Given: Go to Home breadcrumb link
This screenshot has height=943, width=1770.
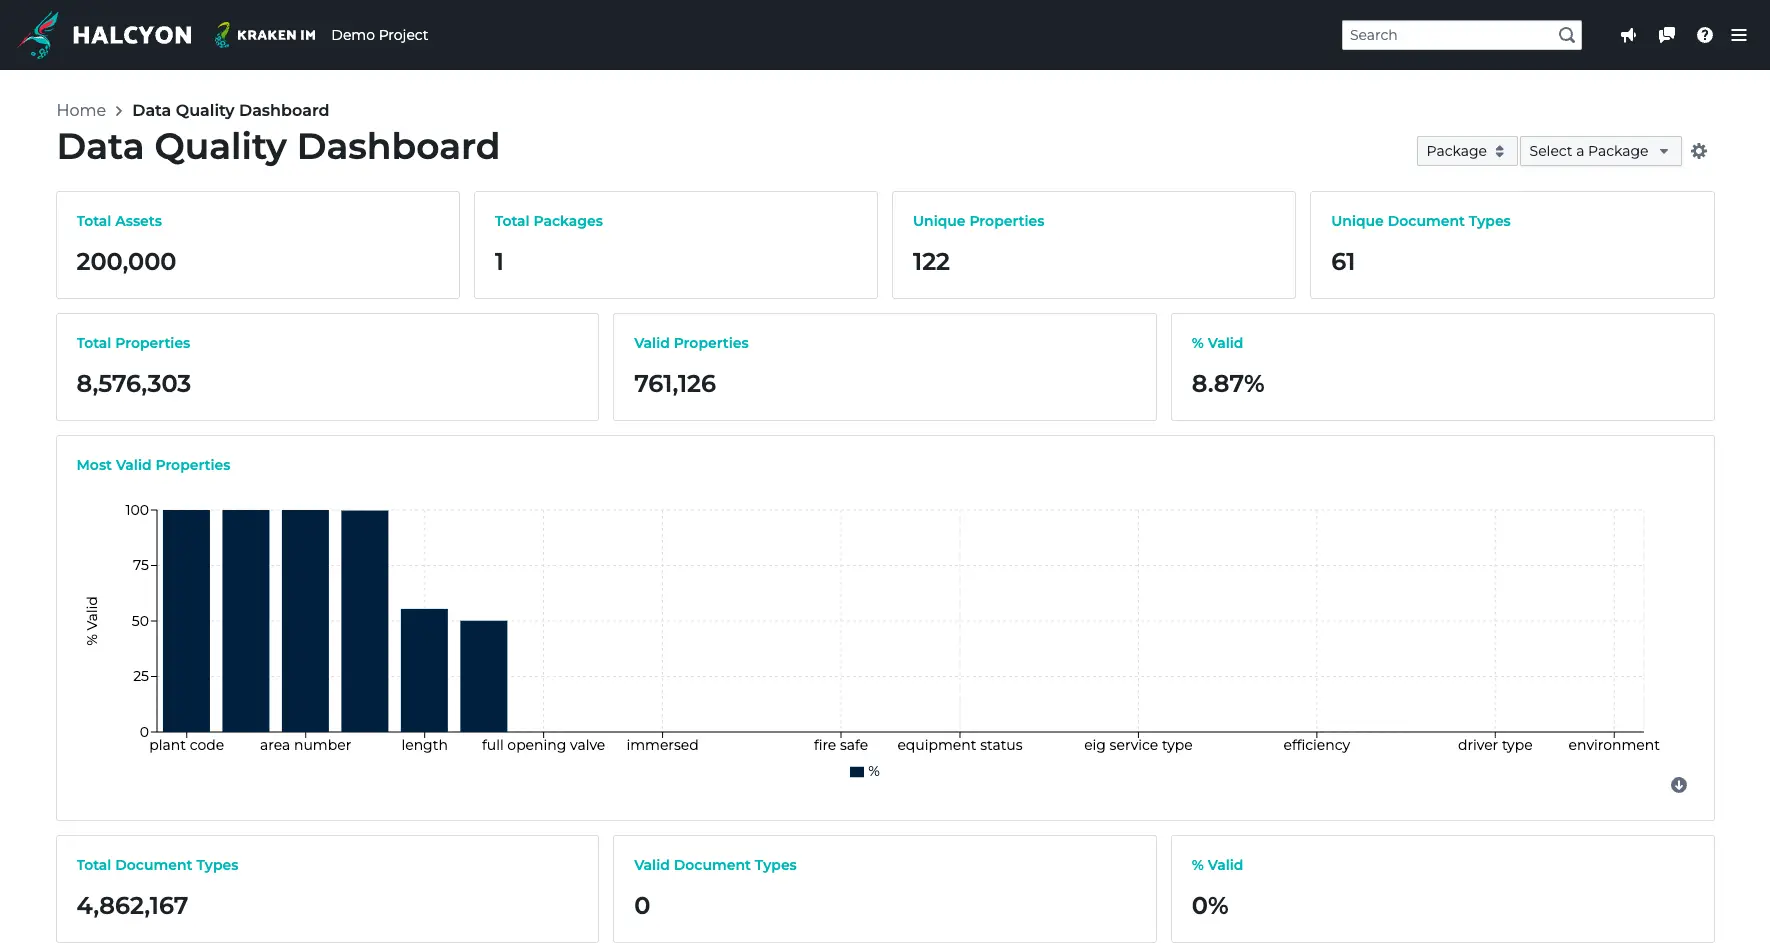Looking at the screenshot, I should pos(81,110).
